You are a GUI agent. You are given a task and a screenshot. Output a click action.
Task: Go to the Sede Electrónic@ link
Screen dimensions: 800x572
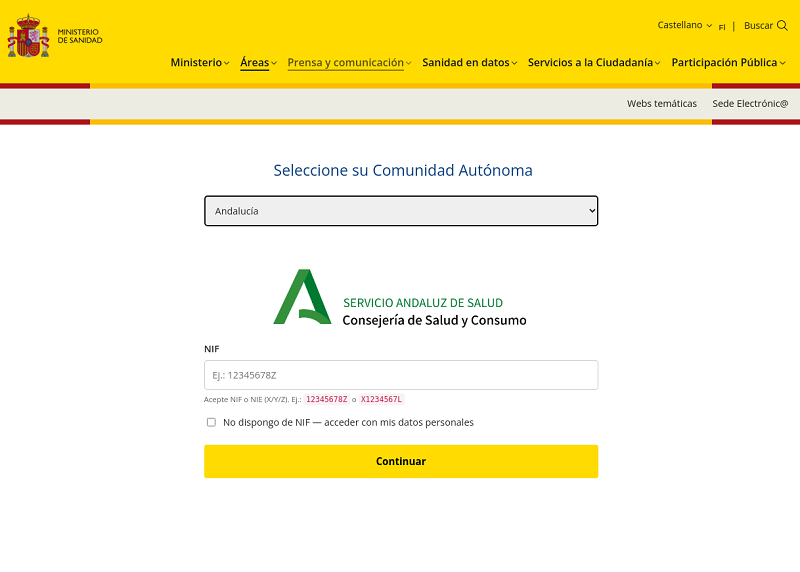(750, 104)
